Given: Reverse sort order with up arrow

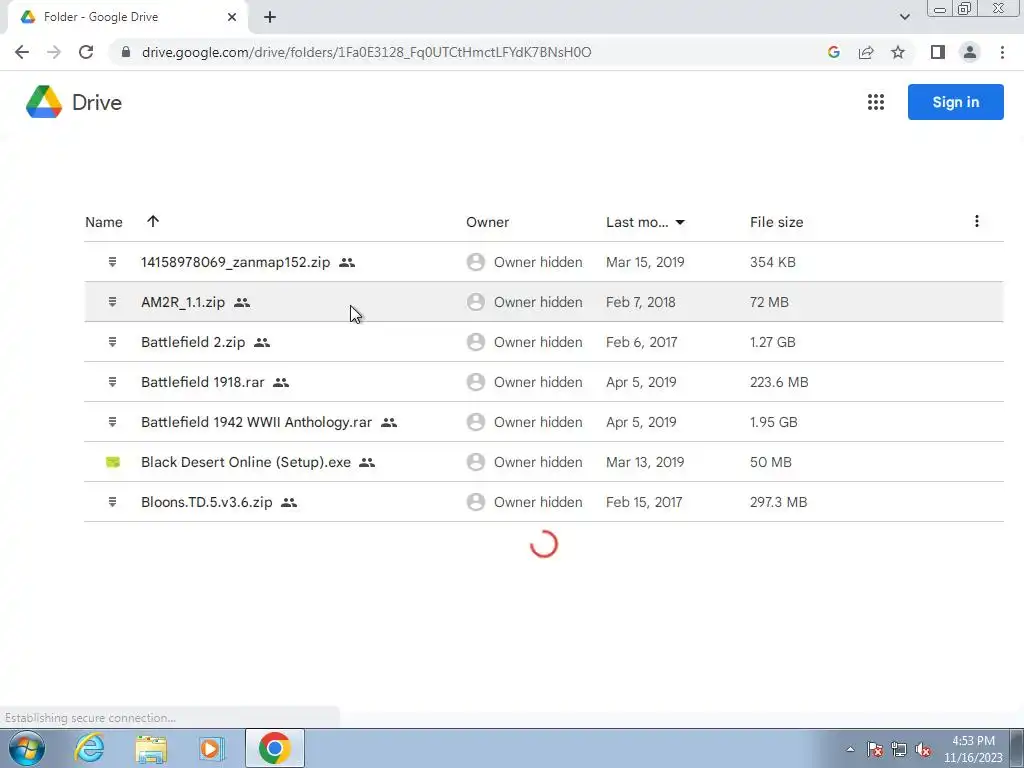Looking at the screenshot, I should 153,221.
